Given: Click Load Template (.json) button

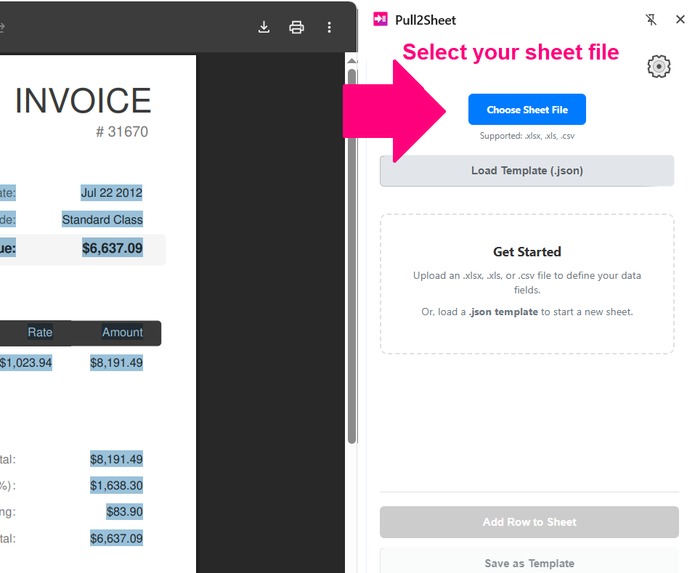Looking at the screenshot, I should pos(527,171).
